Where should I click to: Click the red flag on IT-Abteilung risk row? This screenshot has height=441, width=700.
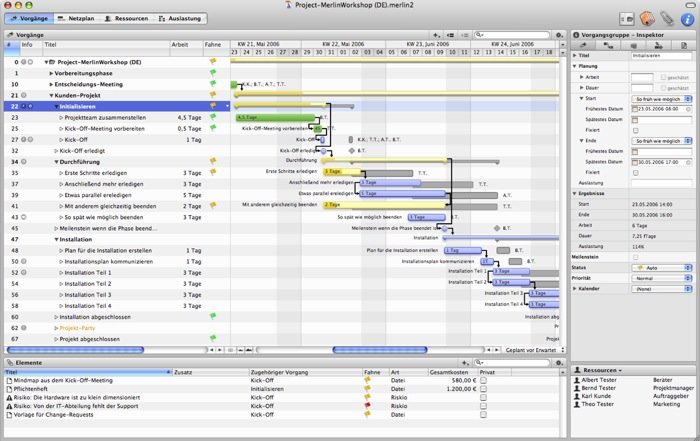click(367, 406)
